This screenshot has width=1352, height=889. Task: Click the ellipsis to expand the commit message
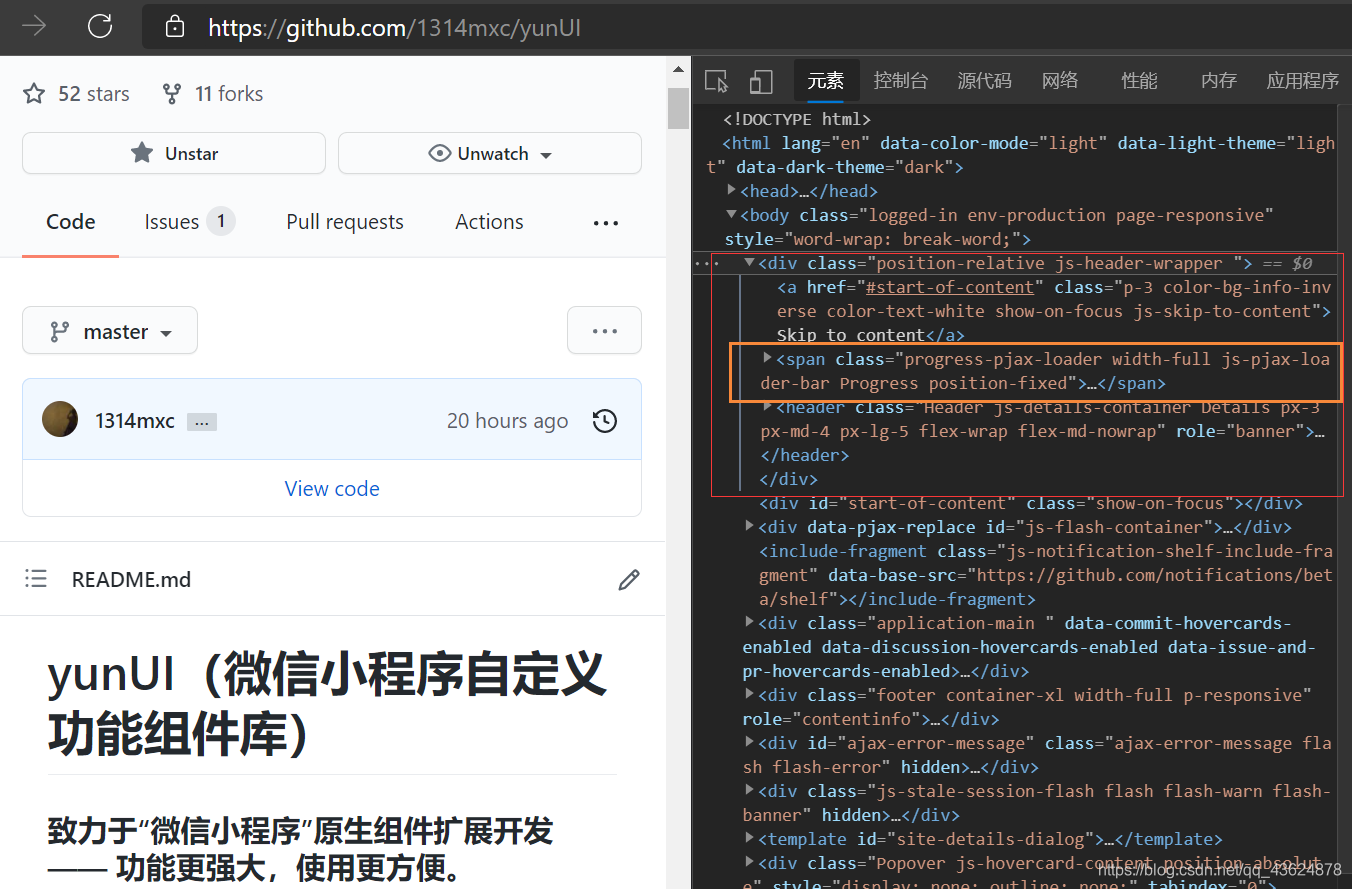(201, 421)
